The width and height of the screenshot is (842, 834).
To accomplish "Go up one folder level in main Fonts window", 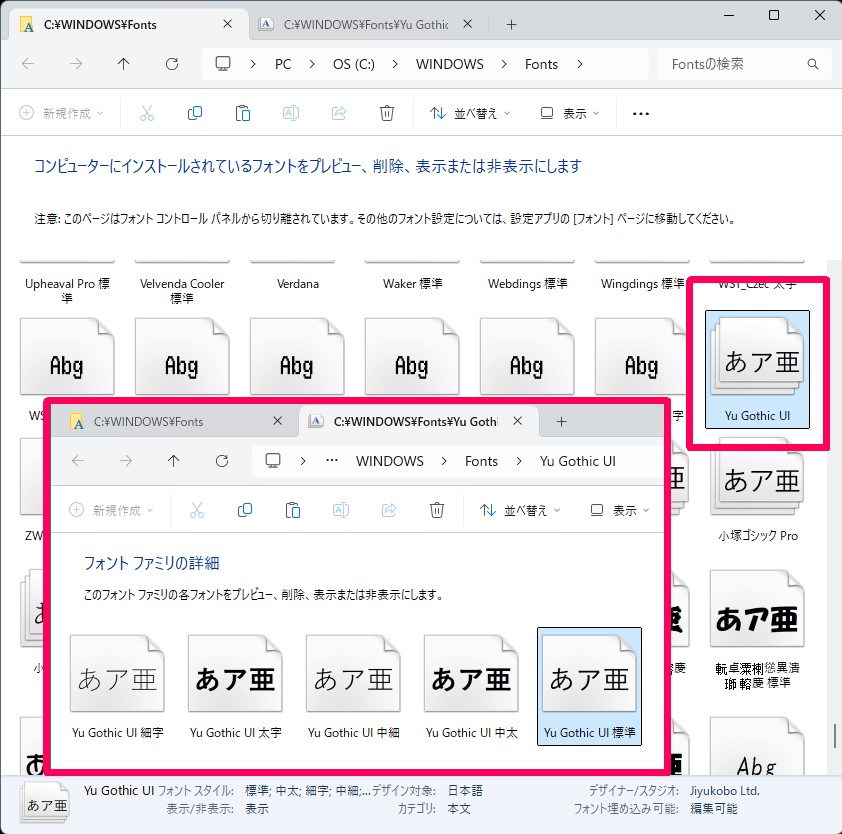I will 124,64.
